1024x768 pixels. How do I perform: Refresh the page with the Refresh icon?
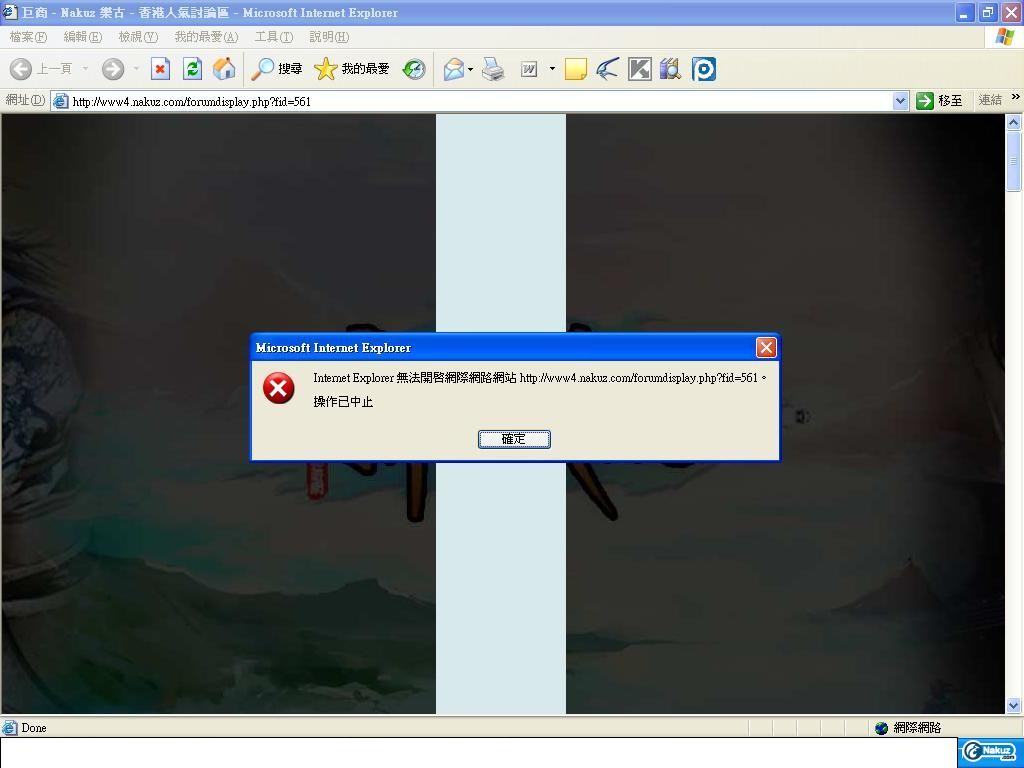[x=192, y=69]
